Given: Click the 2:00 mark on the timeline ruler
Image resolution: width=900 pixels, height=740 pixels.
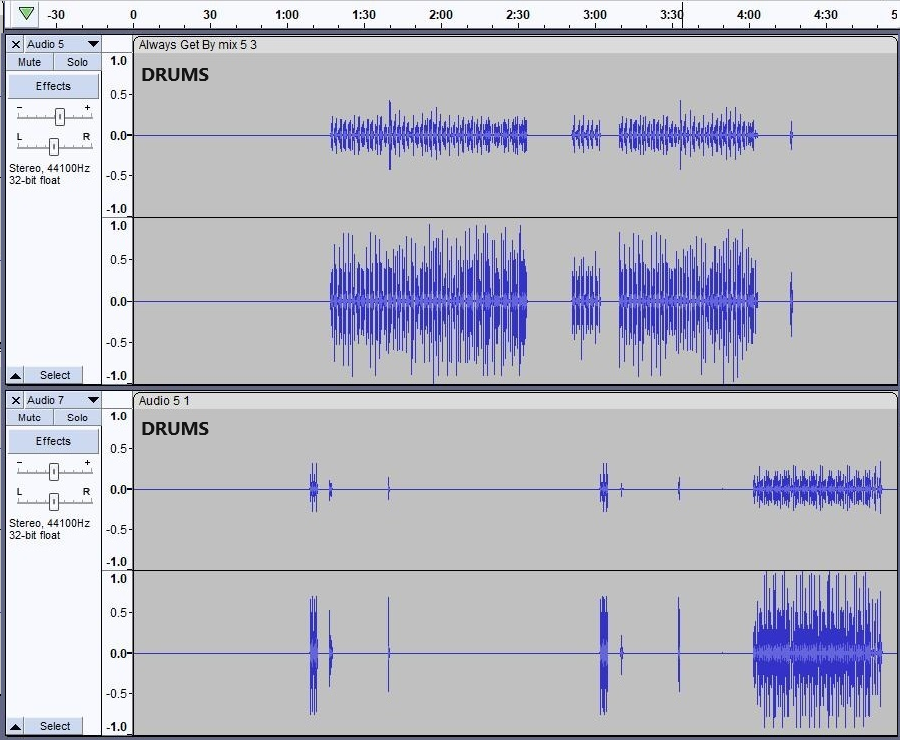Looking at the screenshot, I should [x=441, y=15].
